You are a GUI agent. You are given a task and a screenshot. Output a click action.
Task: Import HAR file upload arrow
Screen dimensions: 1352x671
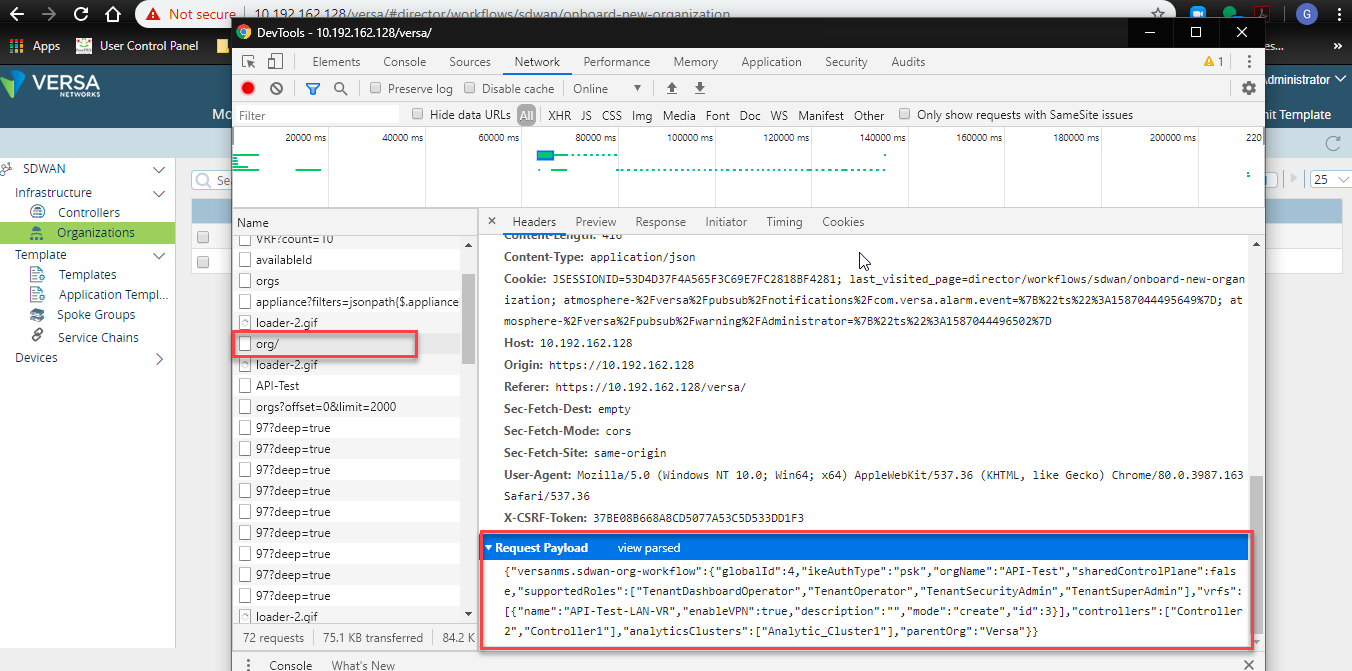(672, 89)
